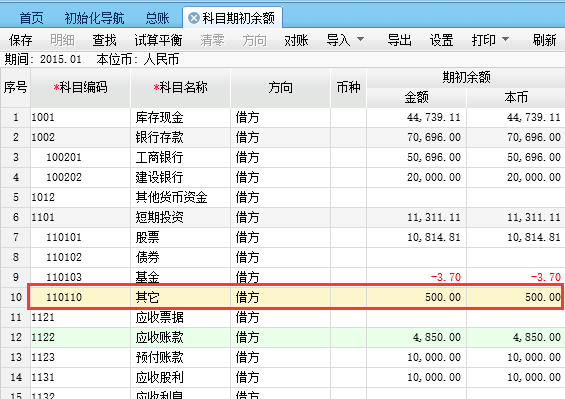Click the 序号 column header
This screenshot has height=399, width=565.
point(15,88)
